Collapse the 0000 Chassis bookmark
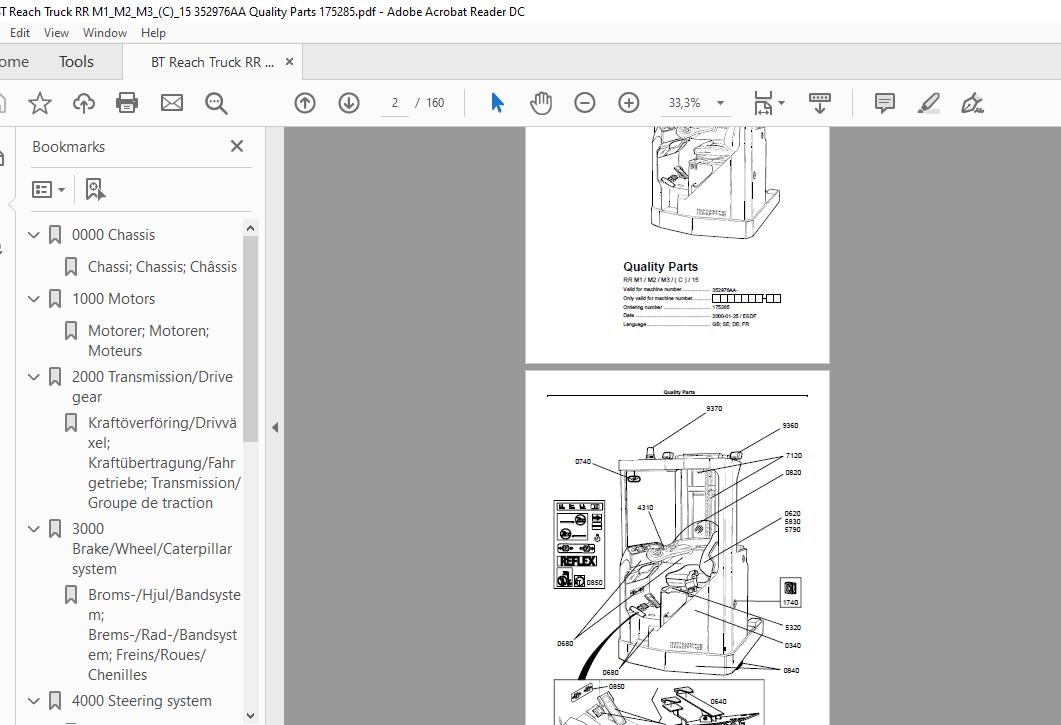This screenshot has width=1061, height=725. (x=34, y=235)
